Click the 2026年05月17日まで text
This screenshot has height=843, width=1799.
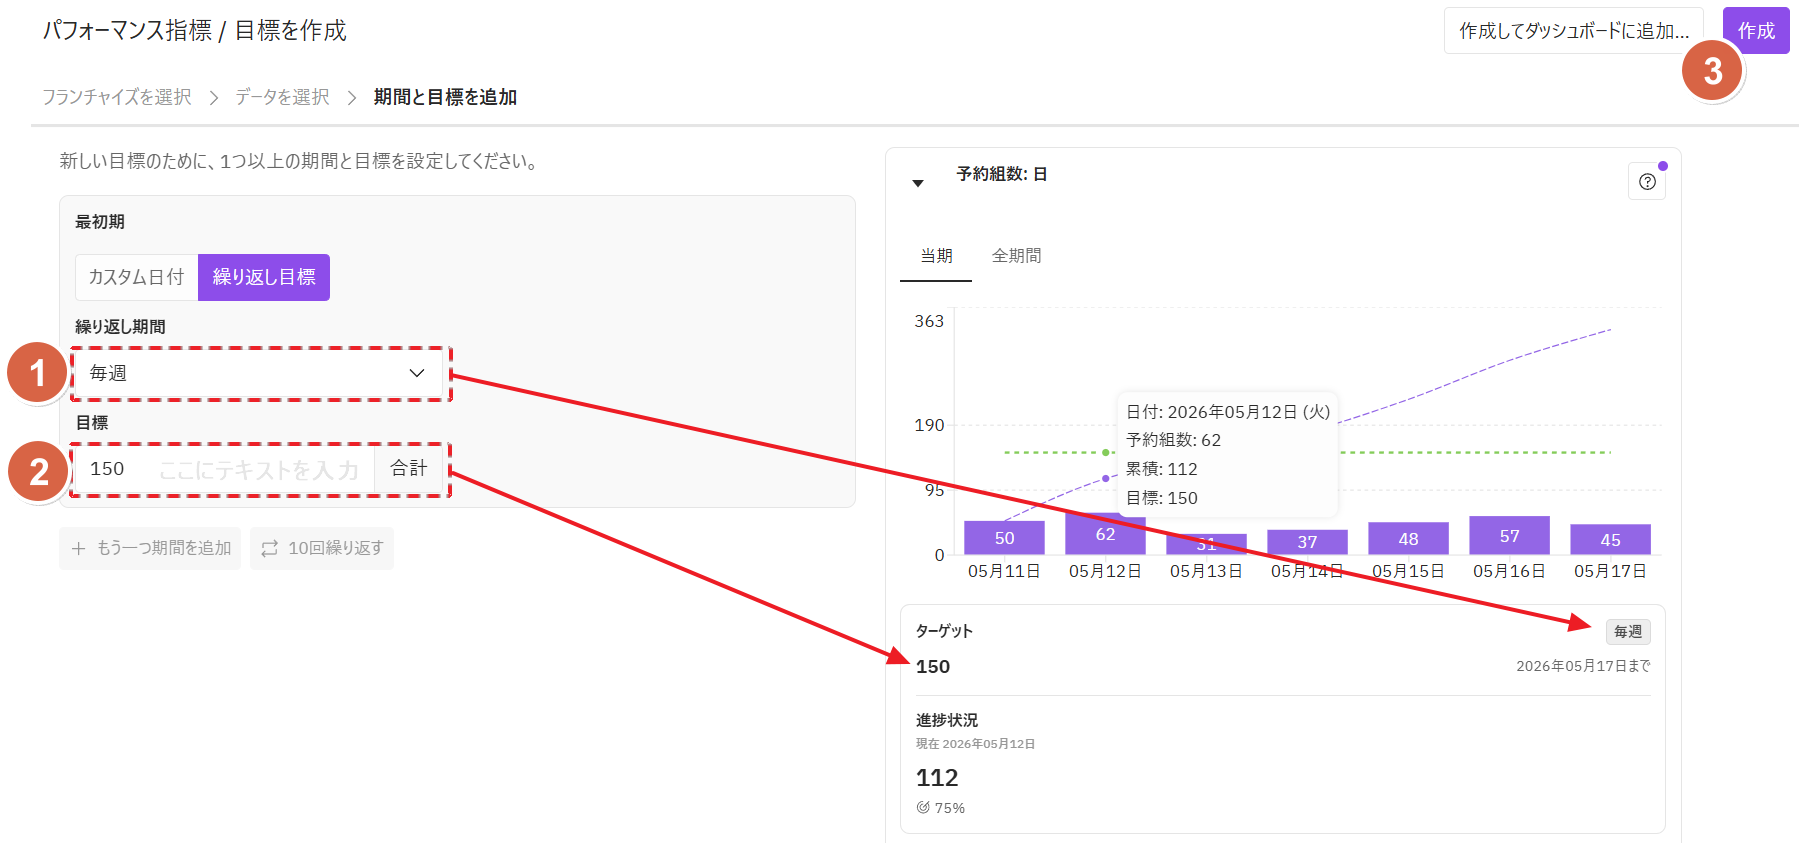[x=1583, y=666]
